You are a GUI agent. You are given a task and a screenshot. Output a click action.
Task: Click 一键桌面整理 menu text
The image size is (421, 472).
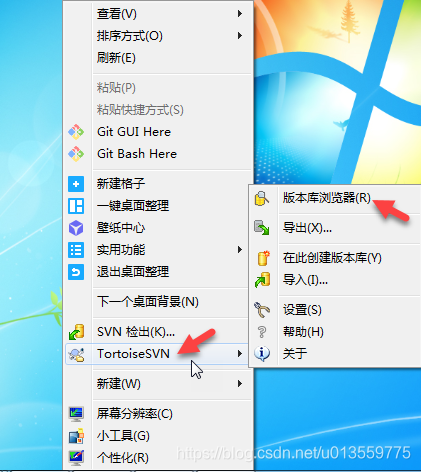[x=133, y=206]
